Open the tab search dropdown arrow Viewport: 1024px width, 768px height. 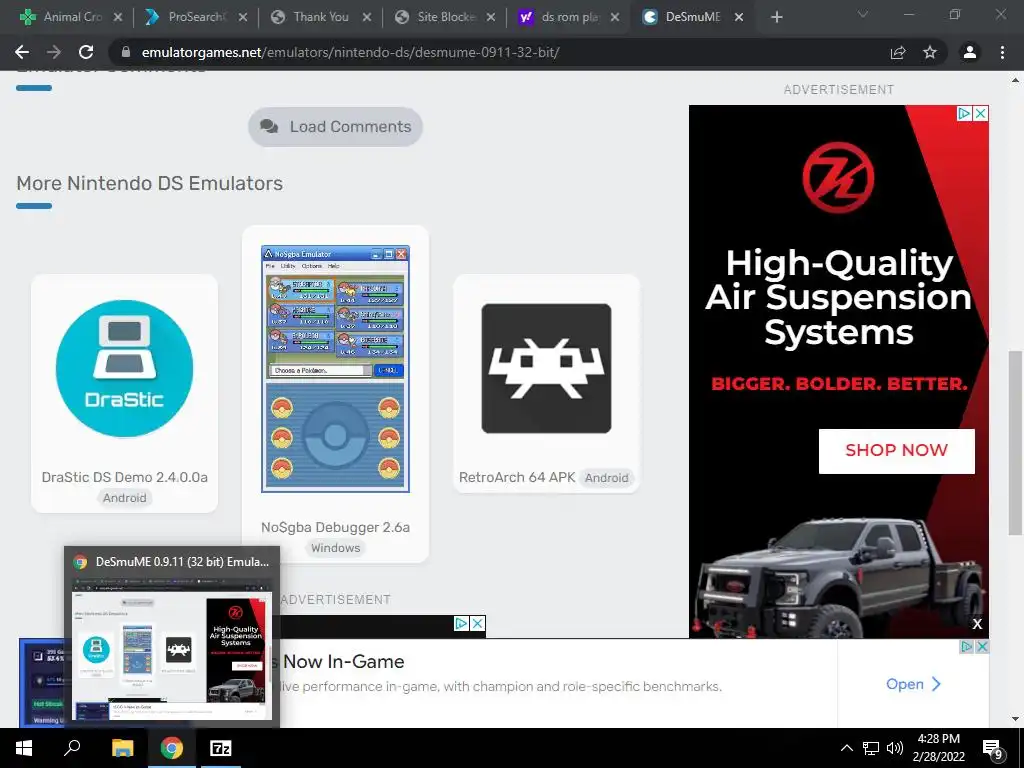[863, 14]
